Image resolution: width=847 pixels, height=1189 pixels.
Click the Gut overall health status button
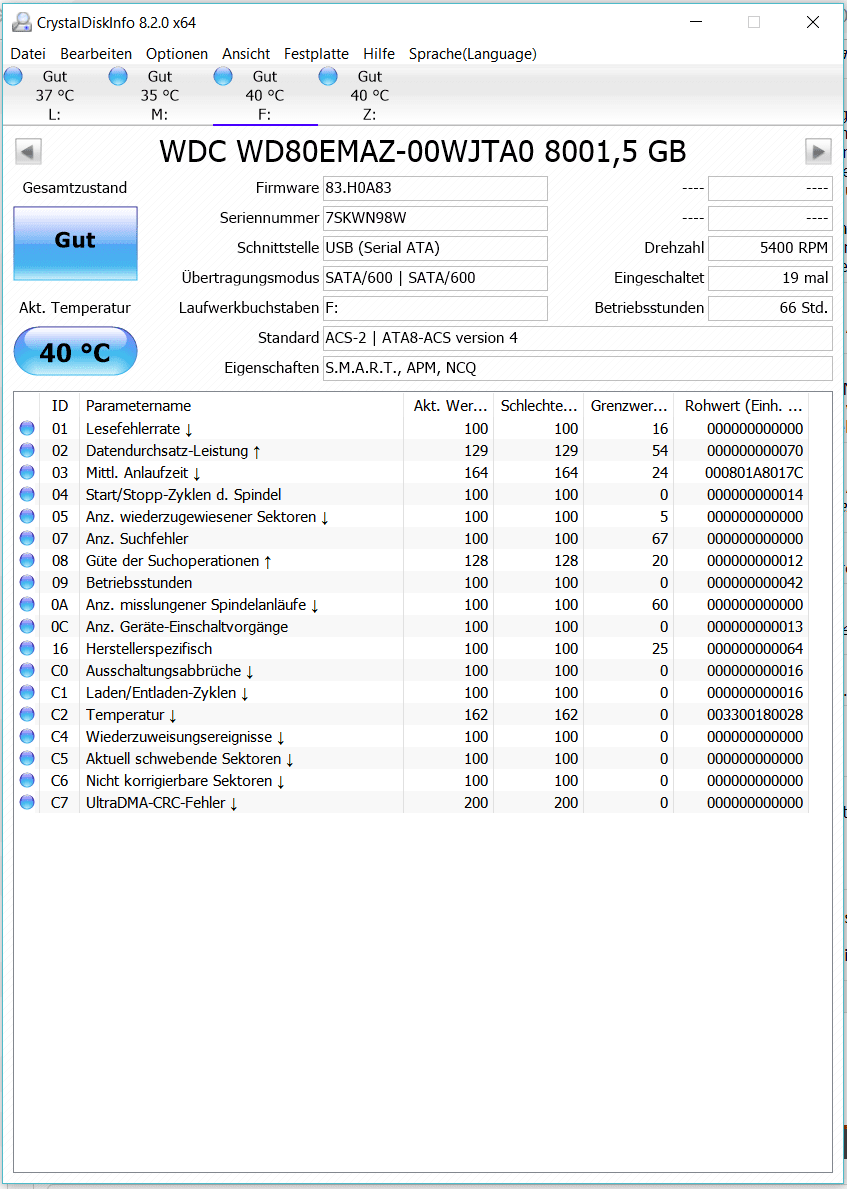pos(75,243)
